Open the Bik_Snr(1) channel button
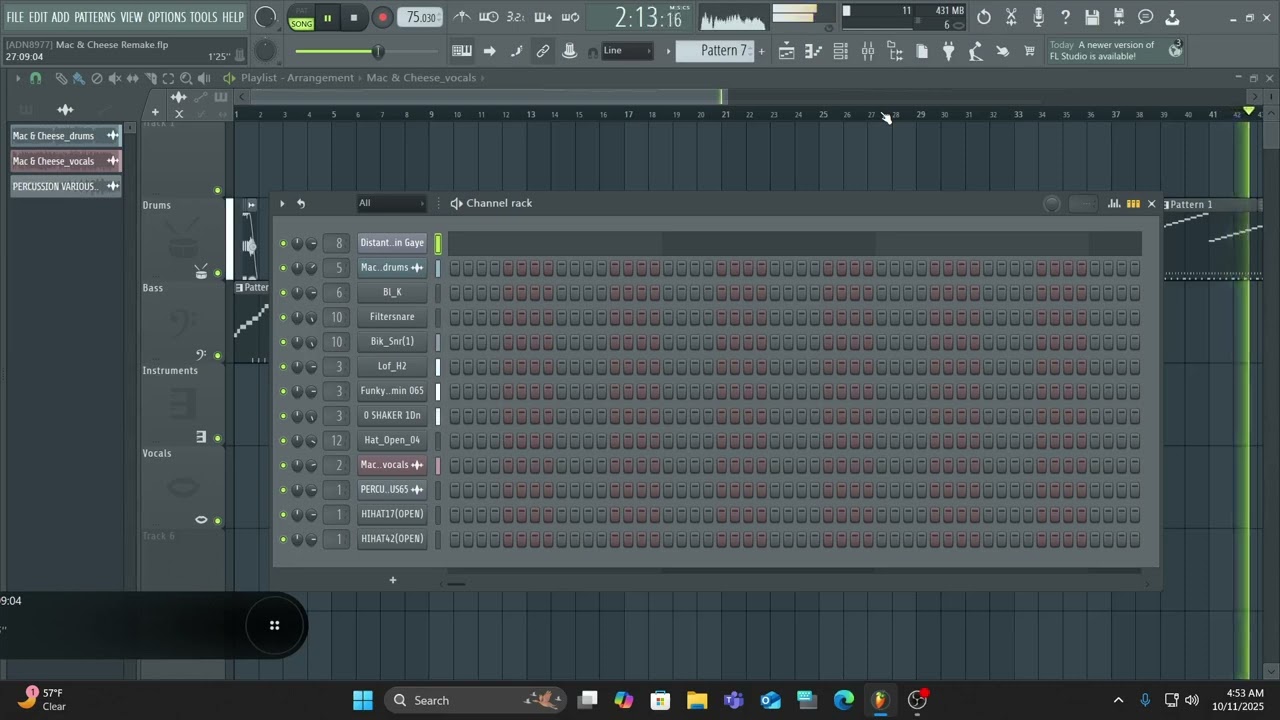 click(x=392, y=341)
